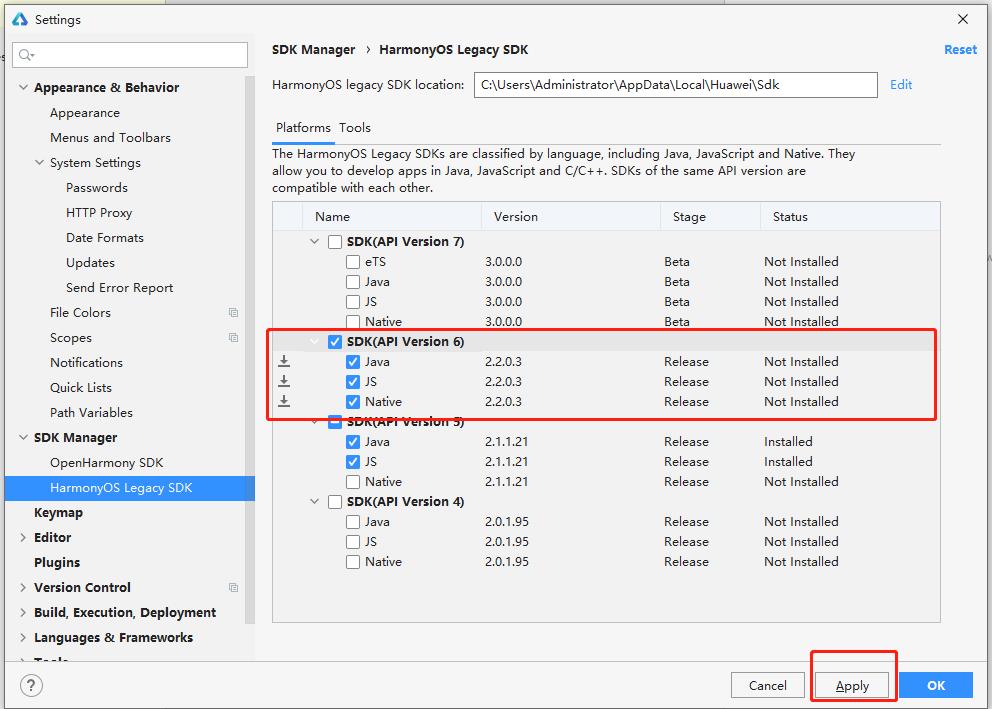
Task: Switch to the Platforms tab
Action: click(x=303, y=128)
